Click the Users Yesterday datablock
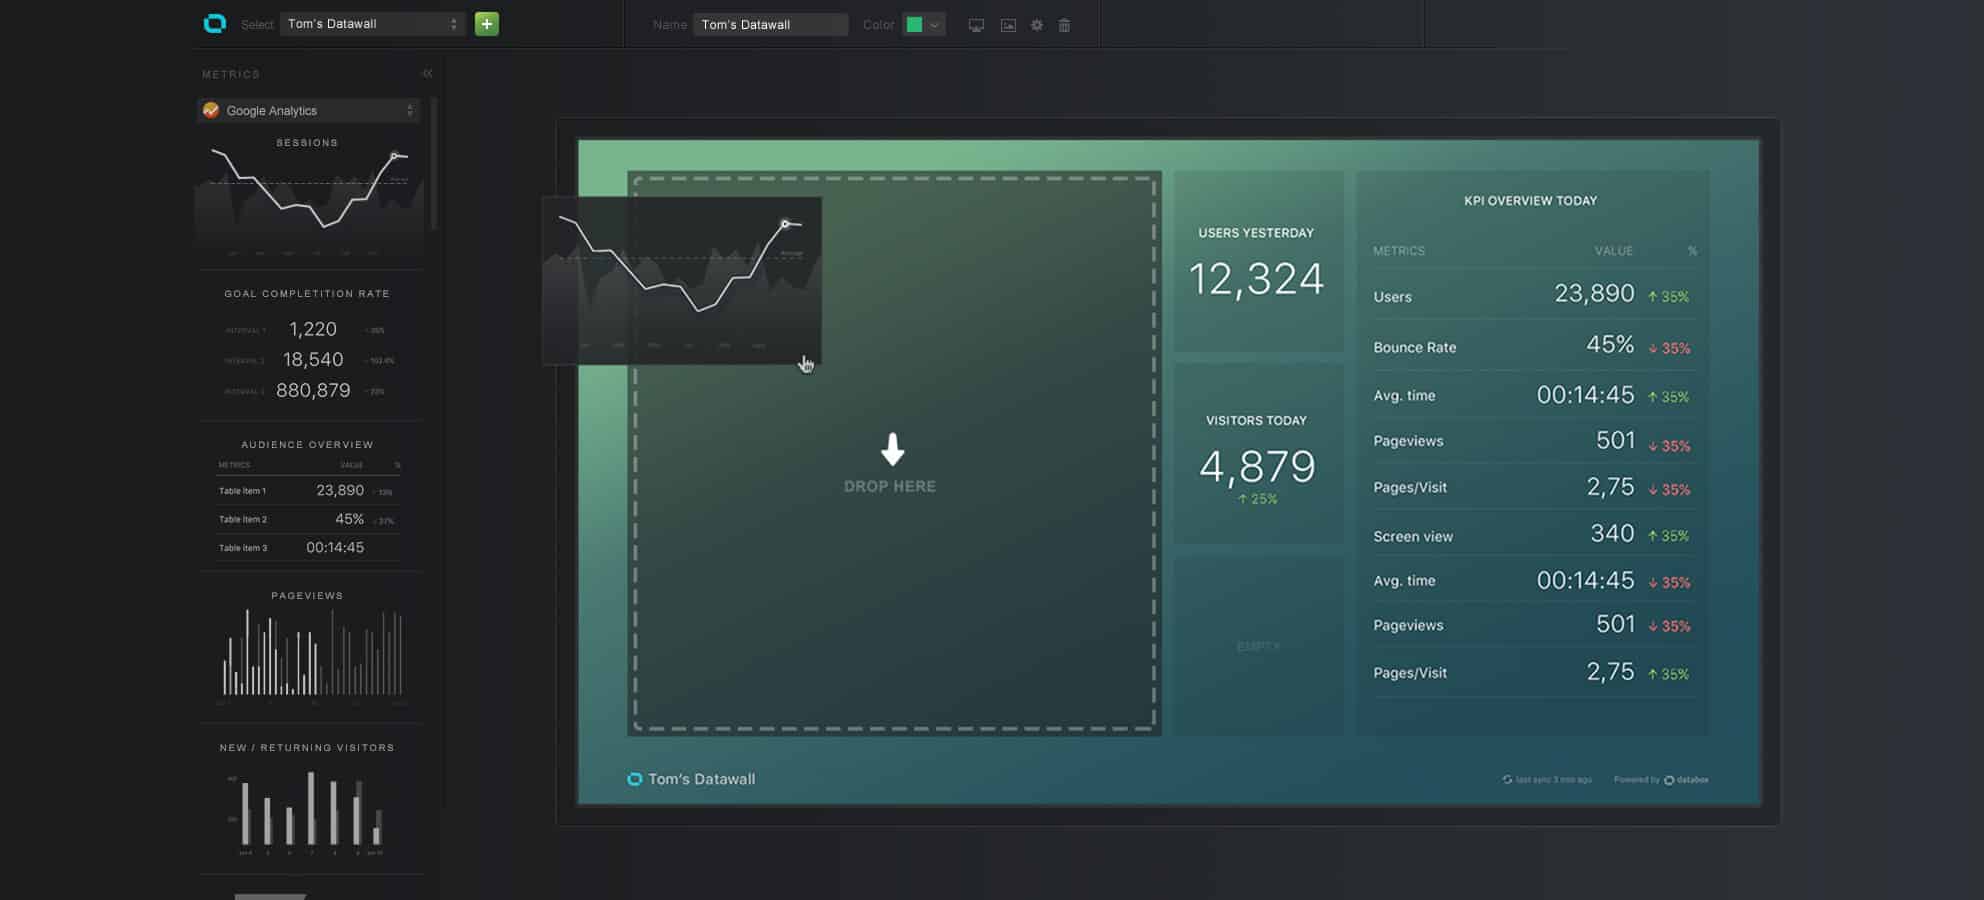The width and height of the screenshot is (1984, 900). [x=1257, y=262]
